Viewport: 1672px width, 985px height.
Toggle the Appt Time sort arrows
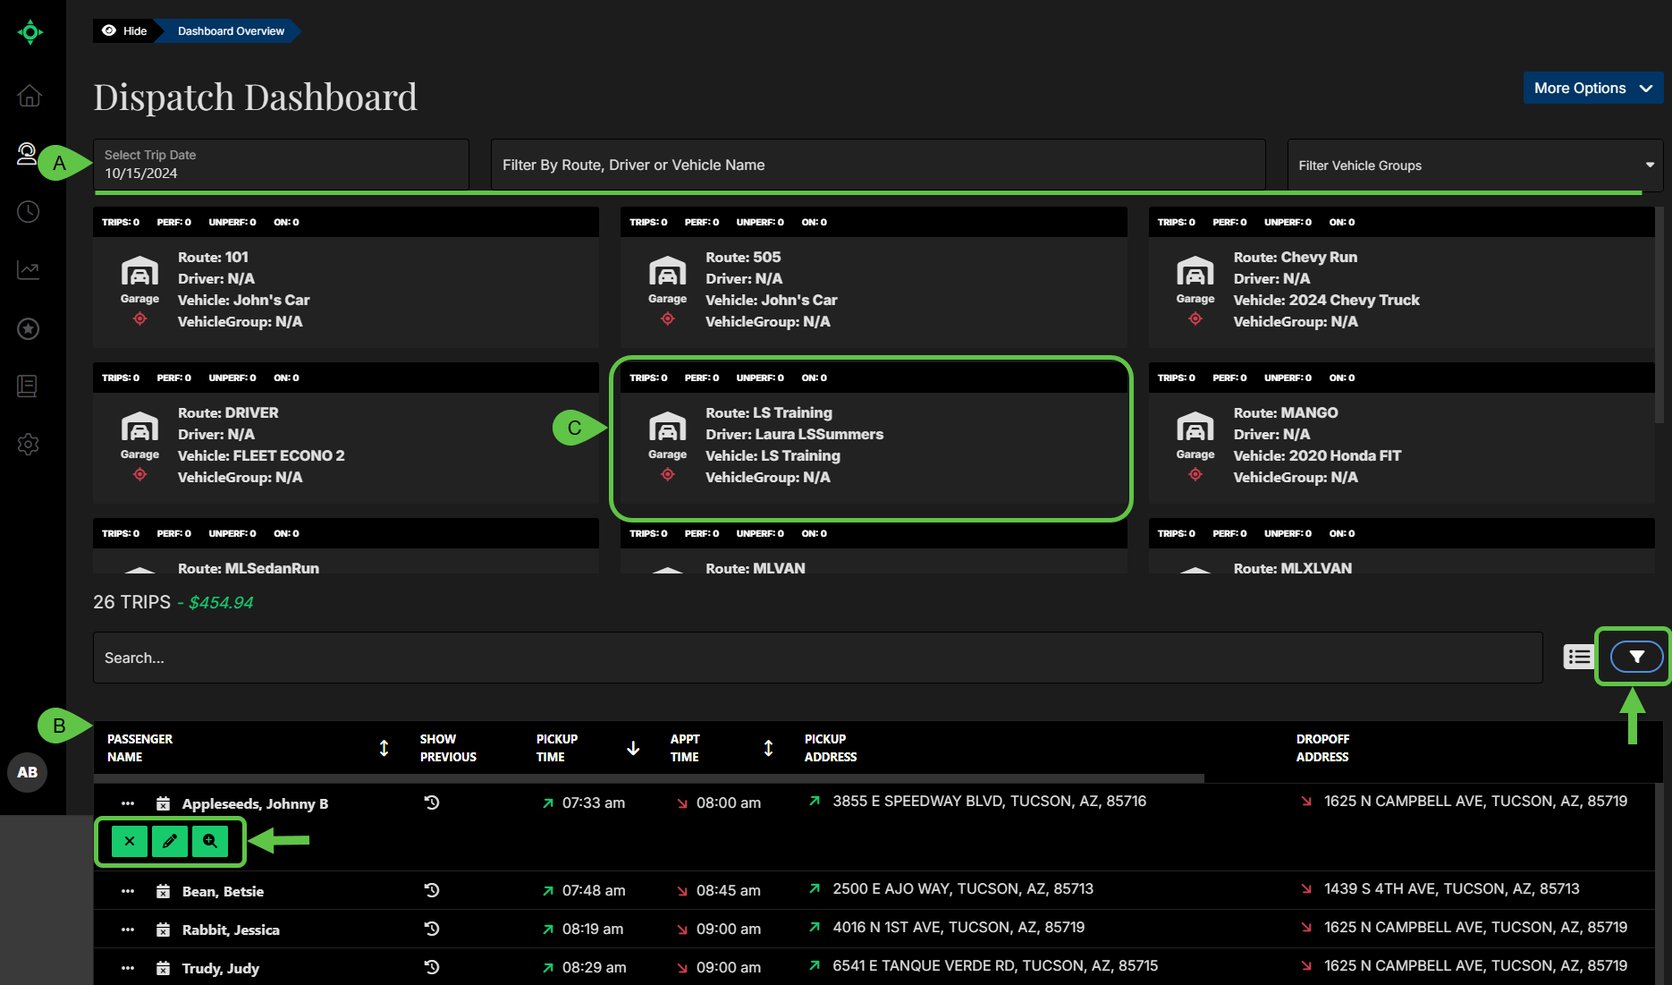pos(768,747)
